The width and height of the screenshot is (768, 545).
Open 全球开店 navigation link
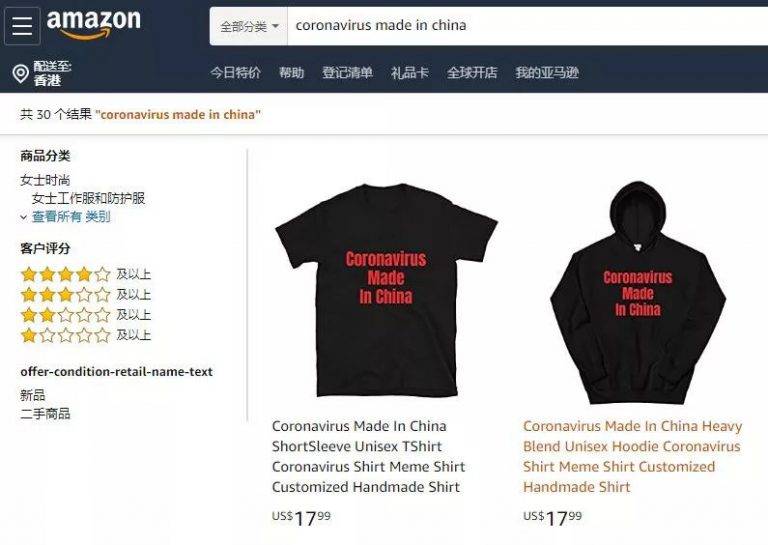pos(472,73)
